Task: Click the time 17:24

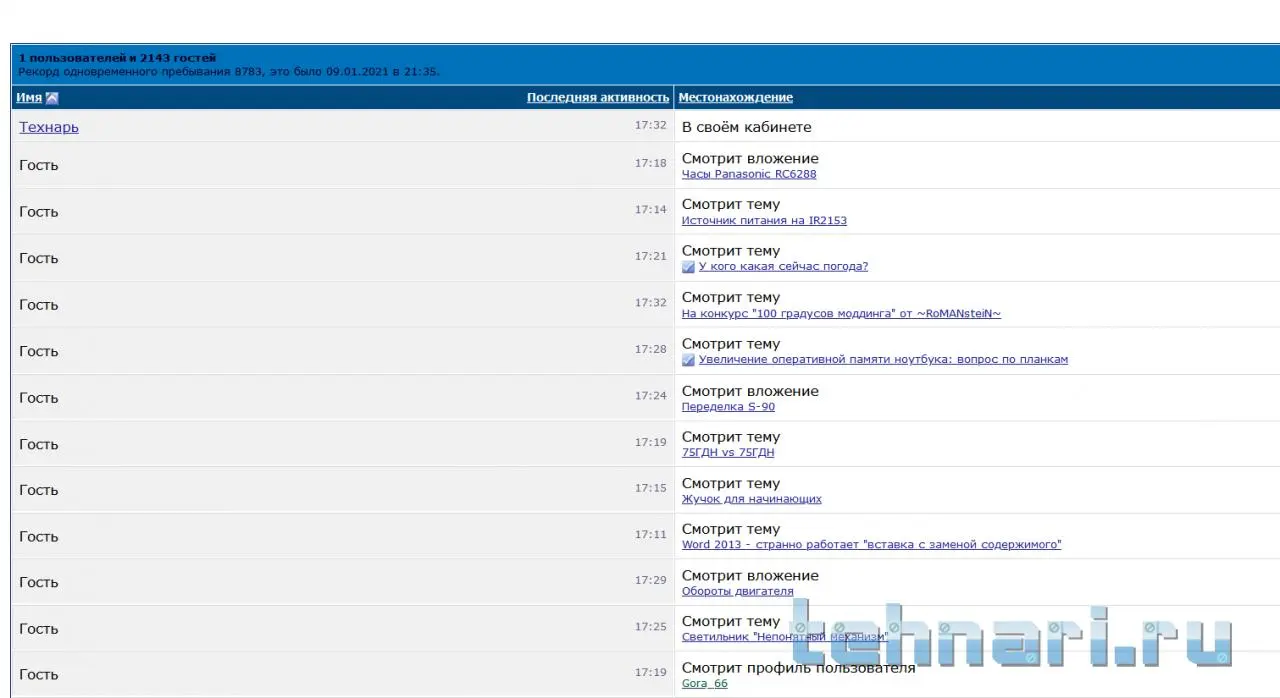Action: [650, 396]
